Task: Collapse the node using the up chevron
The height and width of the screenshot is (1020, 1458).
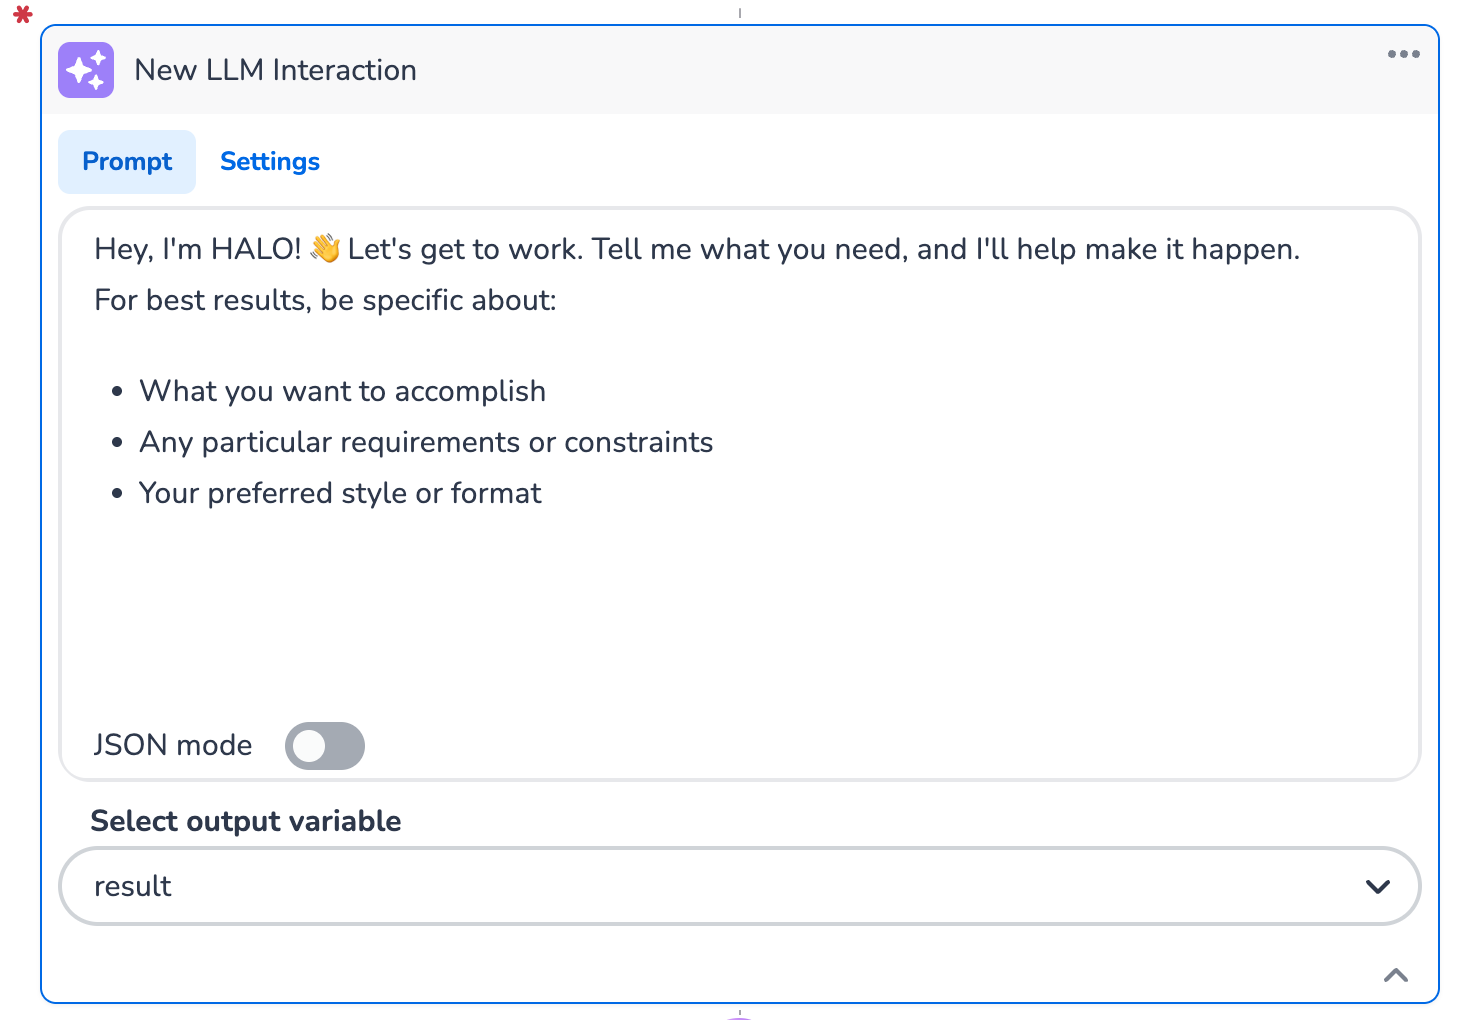Action: (x=1395, y=975)
